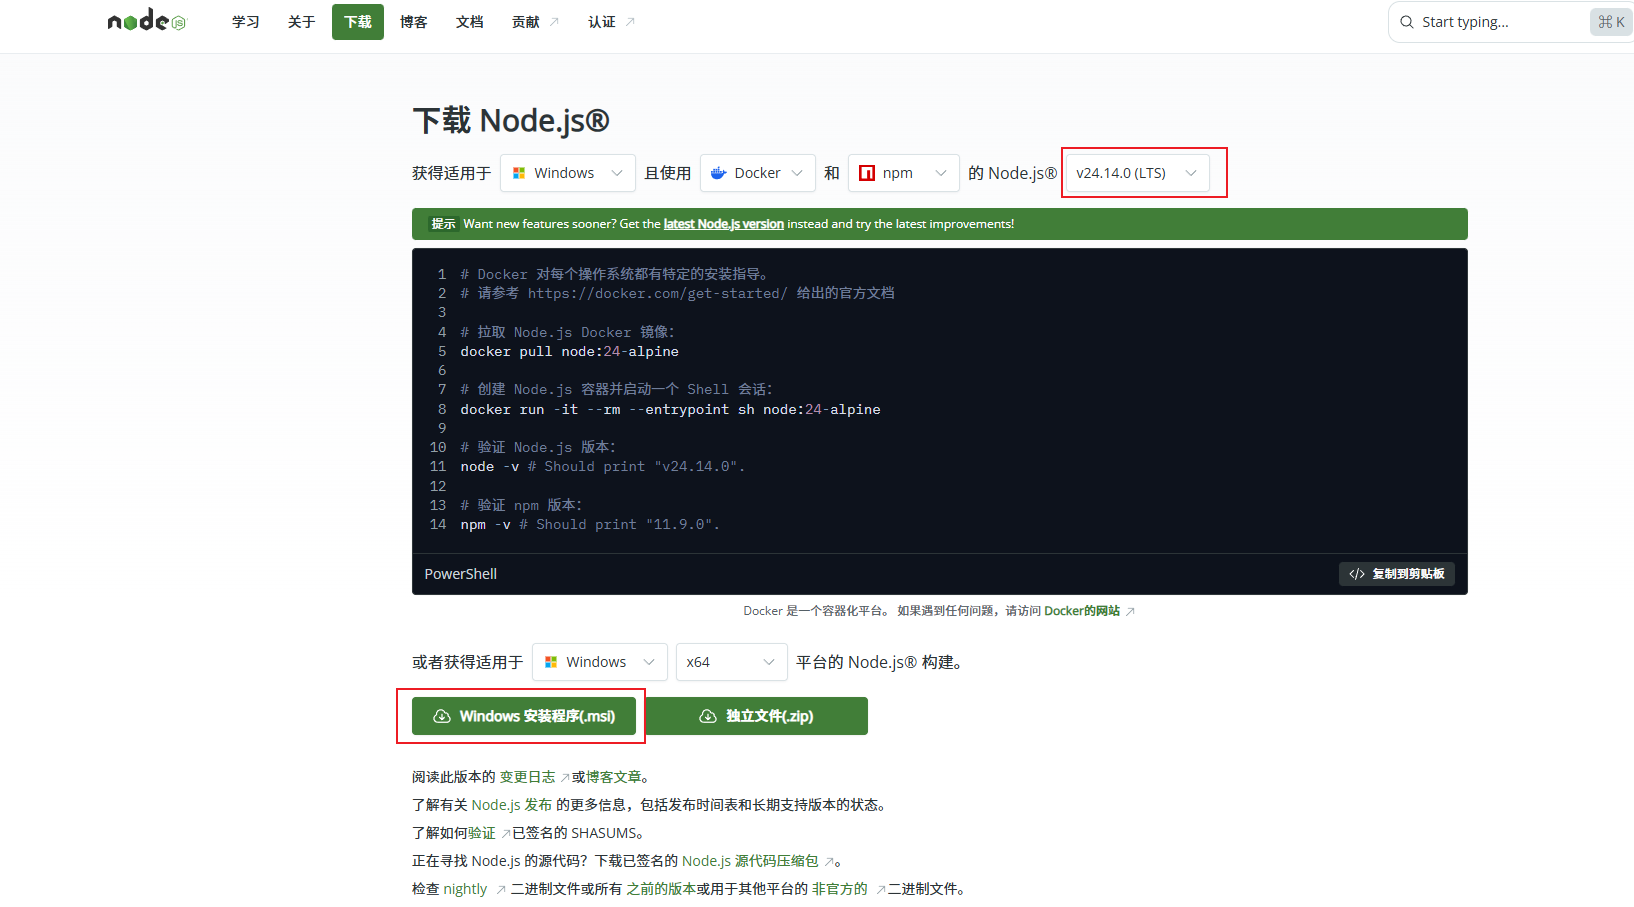The width and height of the screenshot is (1634, 907).
Task: Open the 验证 SHASUMS link
Action: (482, 833)
